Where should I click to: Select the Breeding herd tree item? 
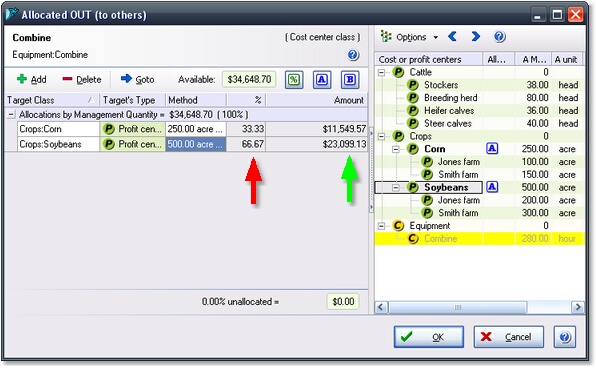pos(450,98)
